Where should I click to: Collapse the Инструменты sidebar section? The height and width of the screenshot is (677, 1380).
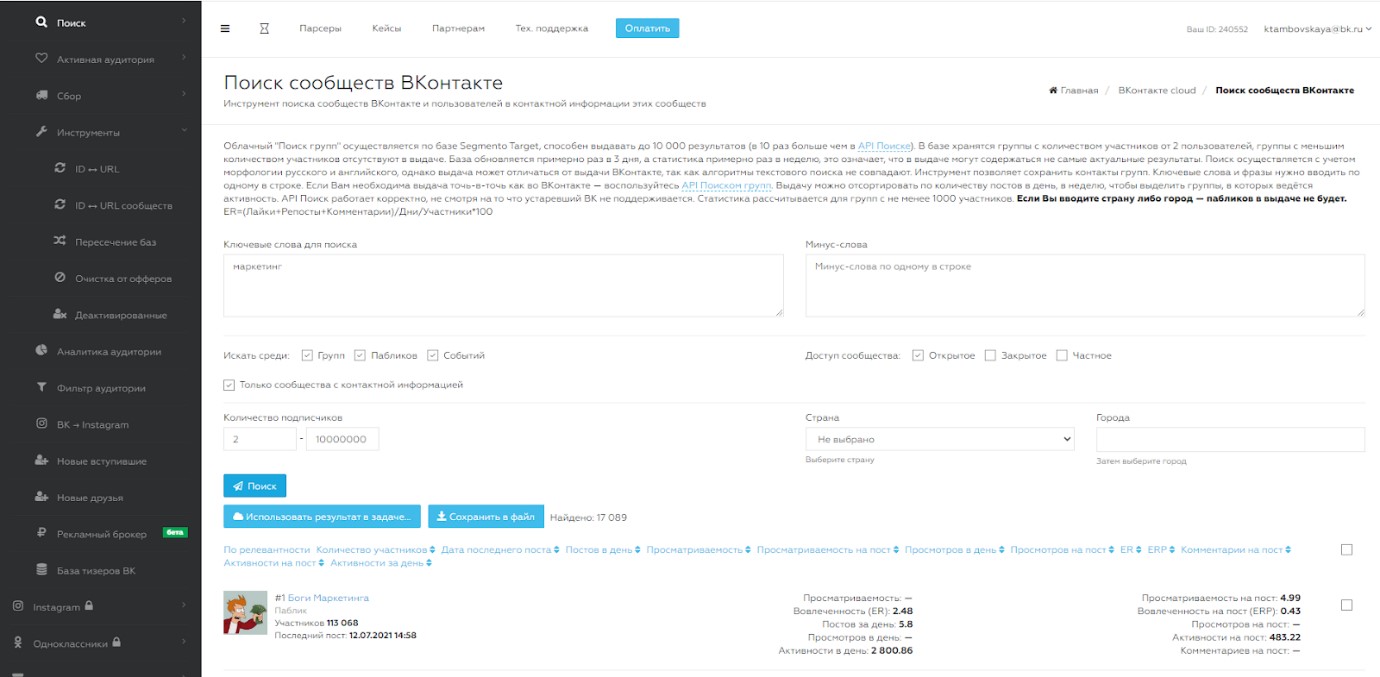[185, 132]
